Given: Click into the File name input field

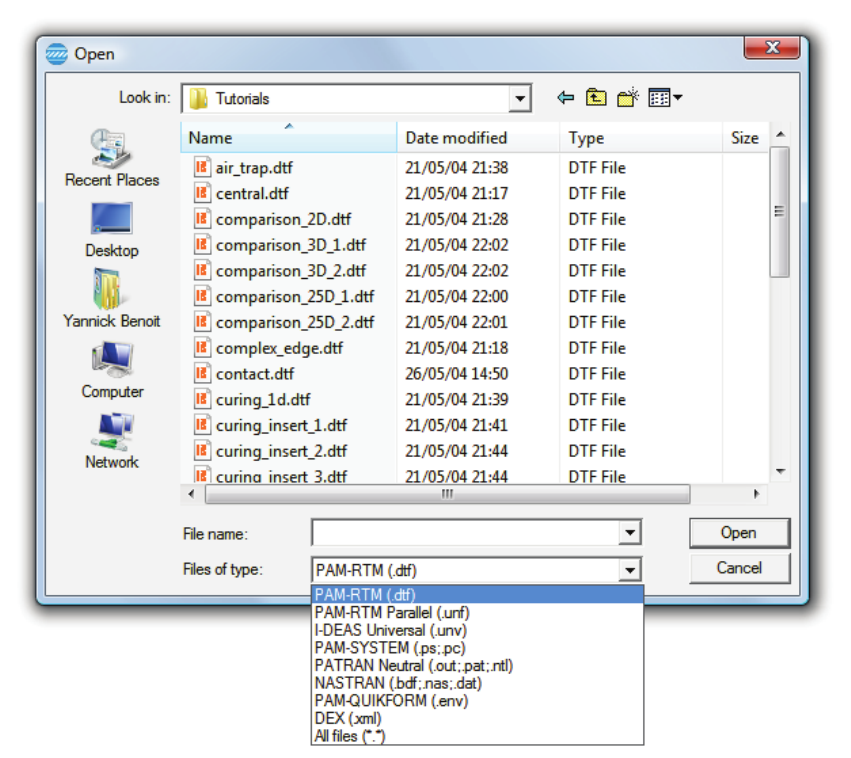Looking at the screenshot, I should 466,532.
